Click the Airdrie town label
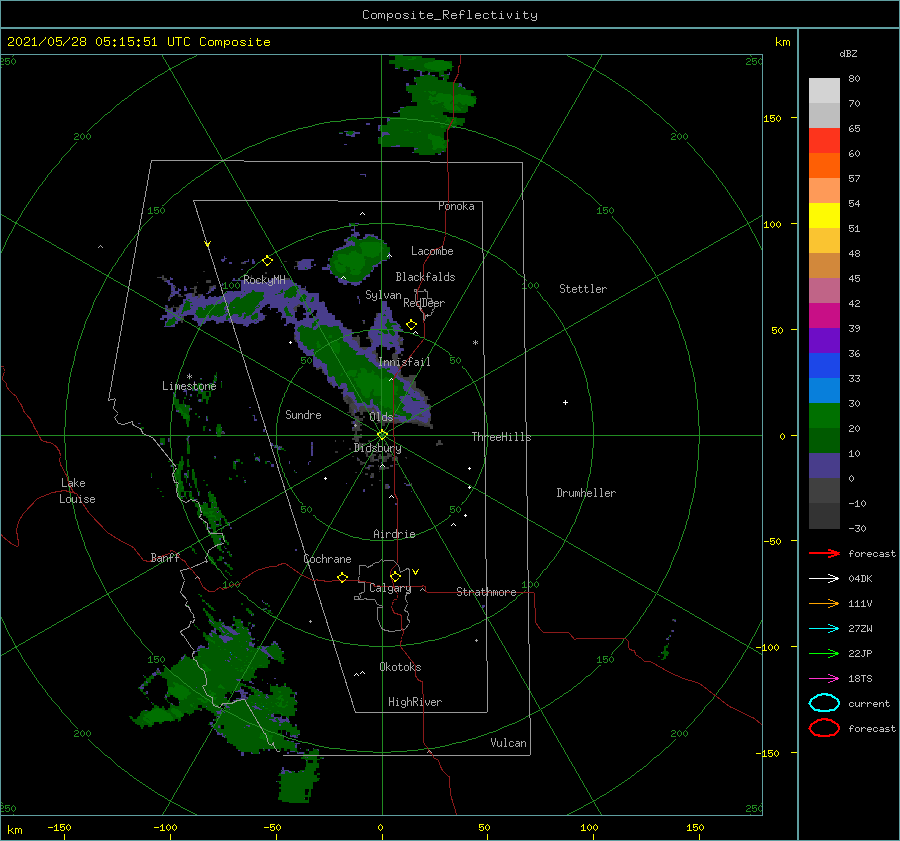This screenshot has width=900, height=841. (x=394, y=534)
